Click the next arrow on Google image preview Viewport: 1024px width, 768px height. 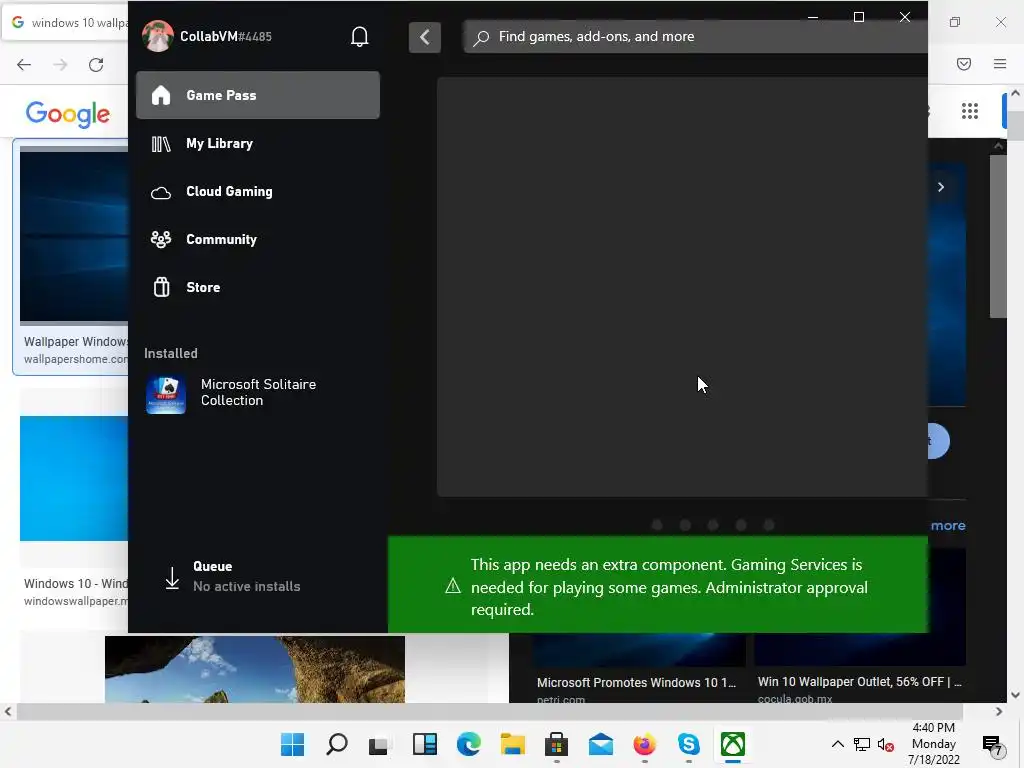coord(941,187)
